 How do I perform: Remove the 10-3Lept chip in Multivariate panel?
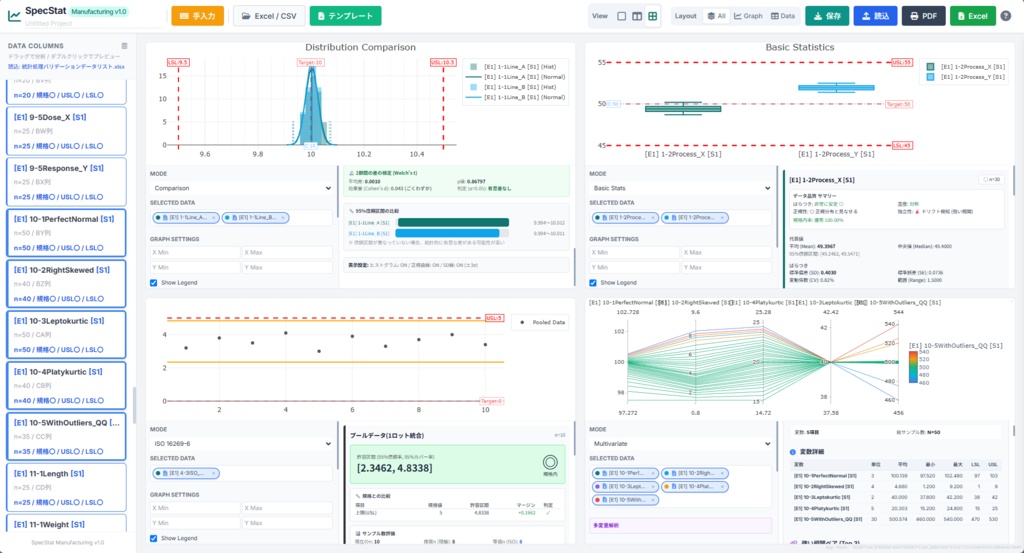tap(652, 486)
